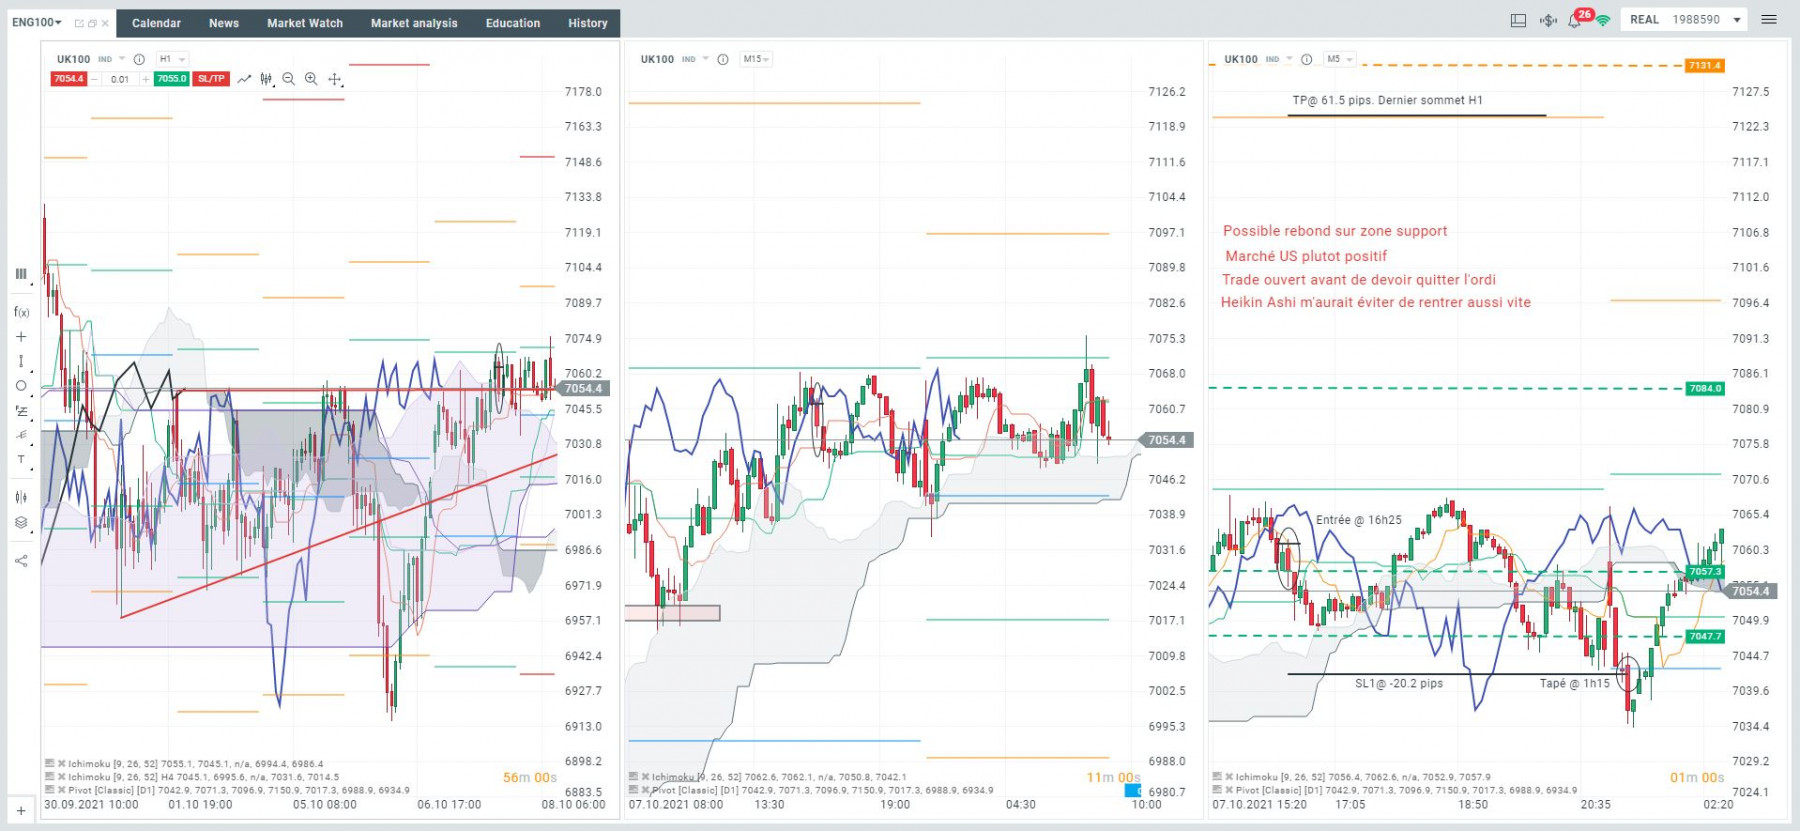Switch to the Market Watch tab
This screenshot has height=831, width=1800.
click(305, 23)
